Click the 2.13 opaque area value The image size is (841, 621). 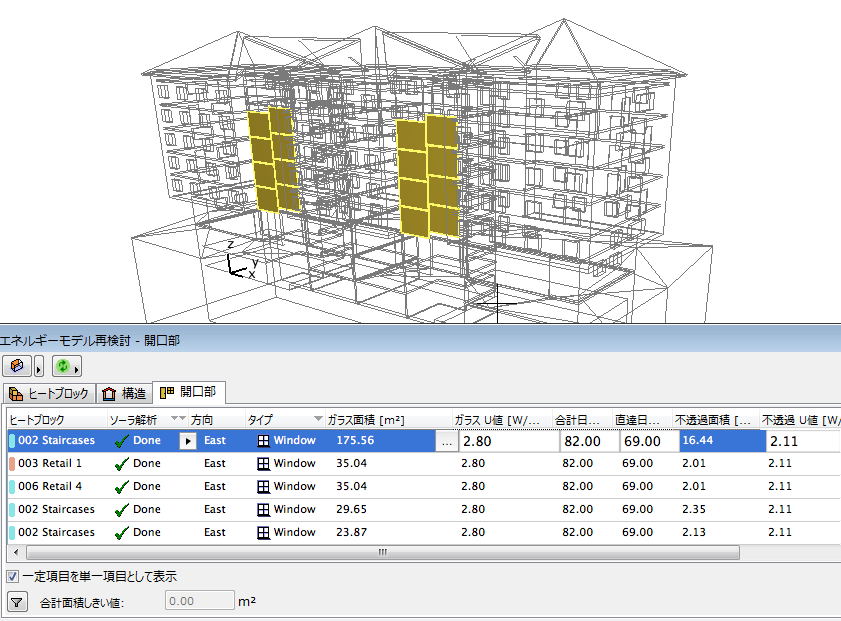pos(694,533)
